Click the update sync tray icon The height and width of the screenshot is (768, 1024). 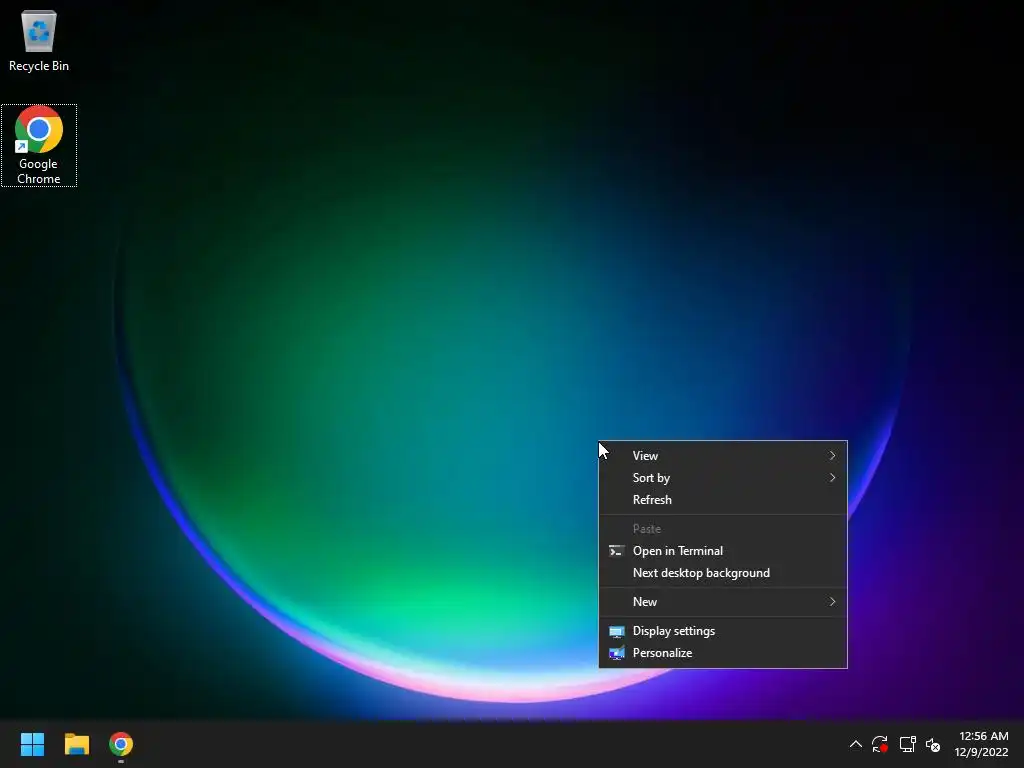880,744
